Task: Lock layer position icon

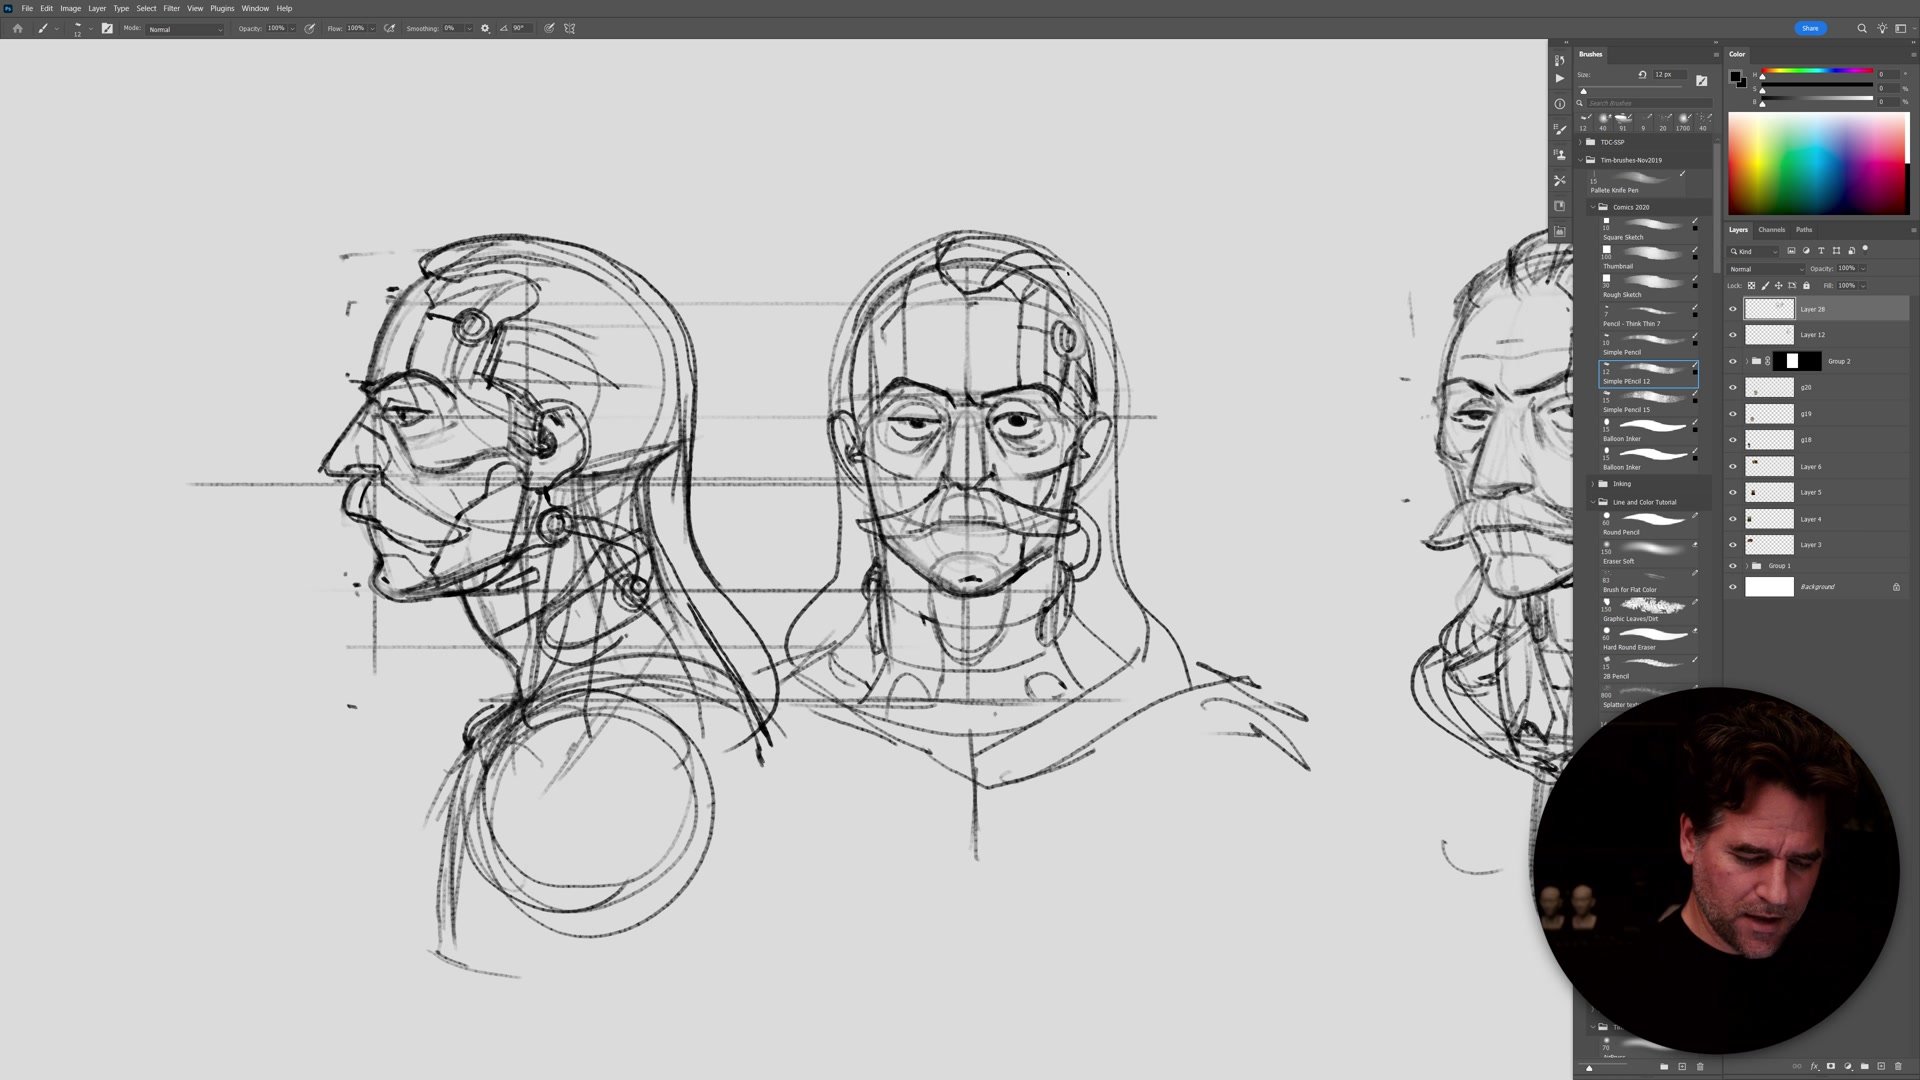Action: (x=1779, y=286)
